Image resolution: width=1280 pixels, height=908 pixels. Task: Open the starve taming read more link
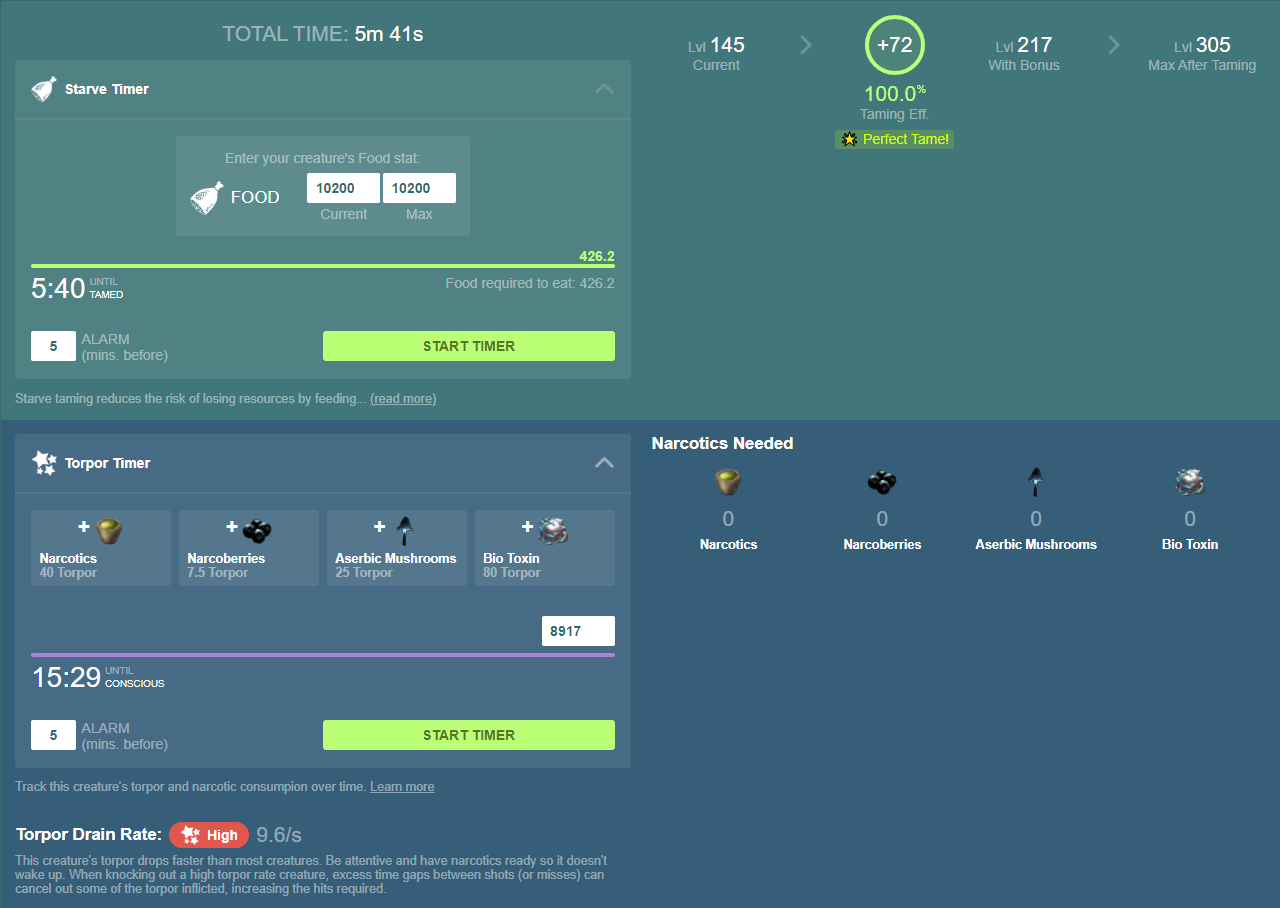point(403,399)
